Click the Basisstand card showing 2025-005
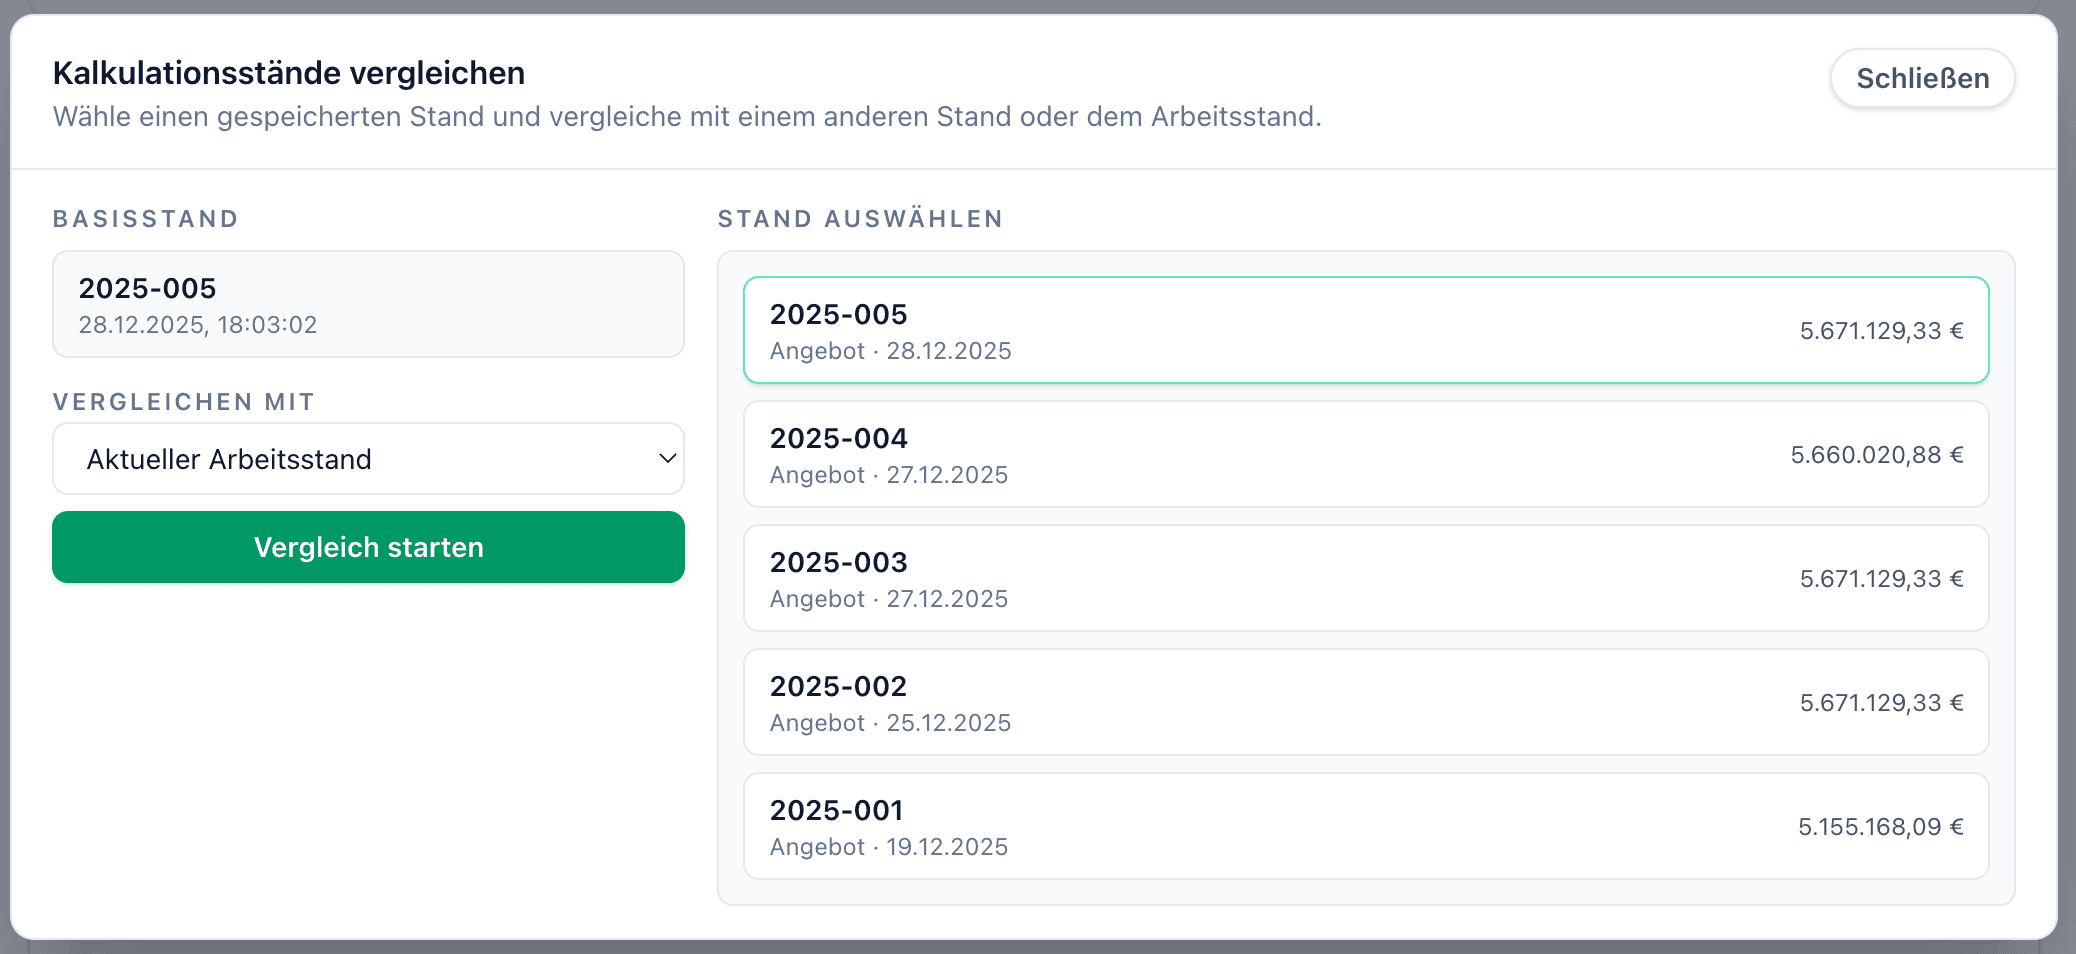 [368, 304]
